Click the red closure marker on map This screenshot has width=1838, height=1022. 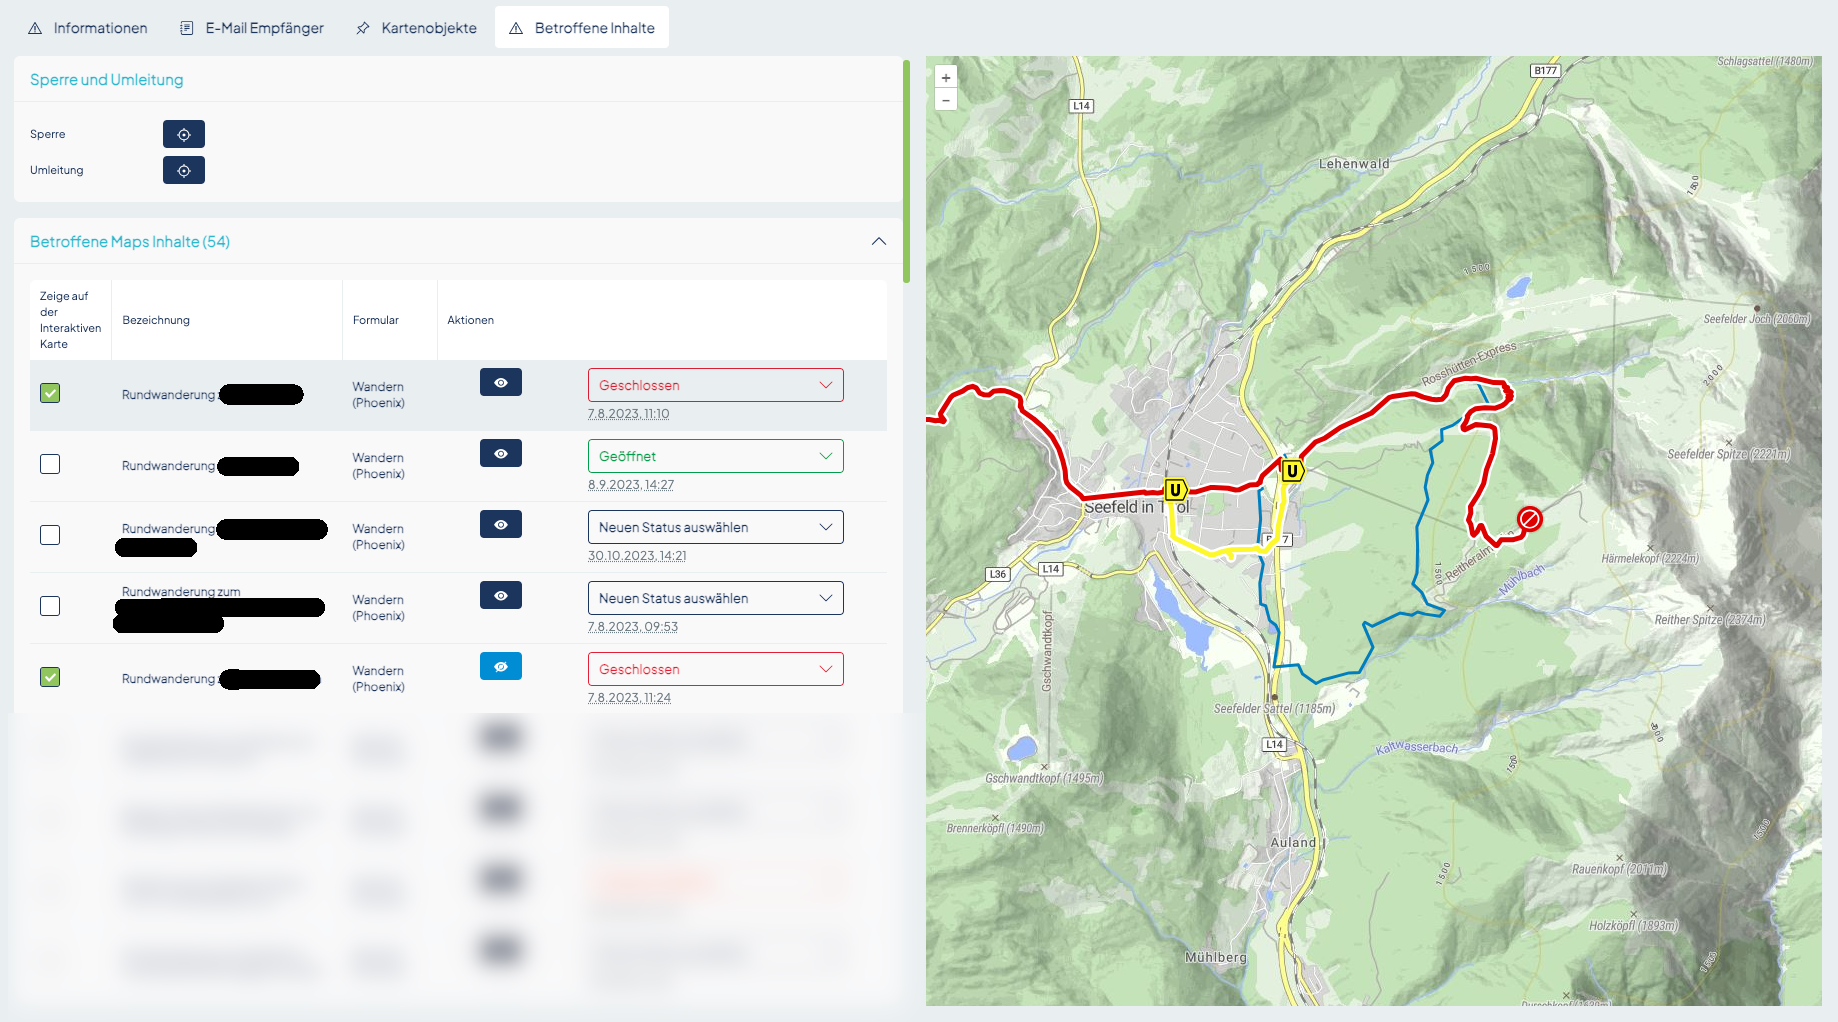tap(1529, 518)
